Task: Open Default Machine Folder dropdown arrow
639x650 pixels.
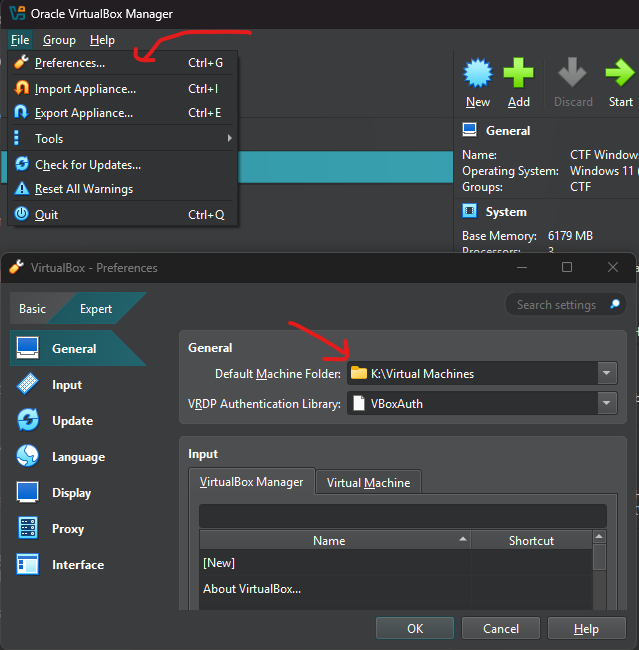Action: [x=607, y=373]
